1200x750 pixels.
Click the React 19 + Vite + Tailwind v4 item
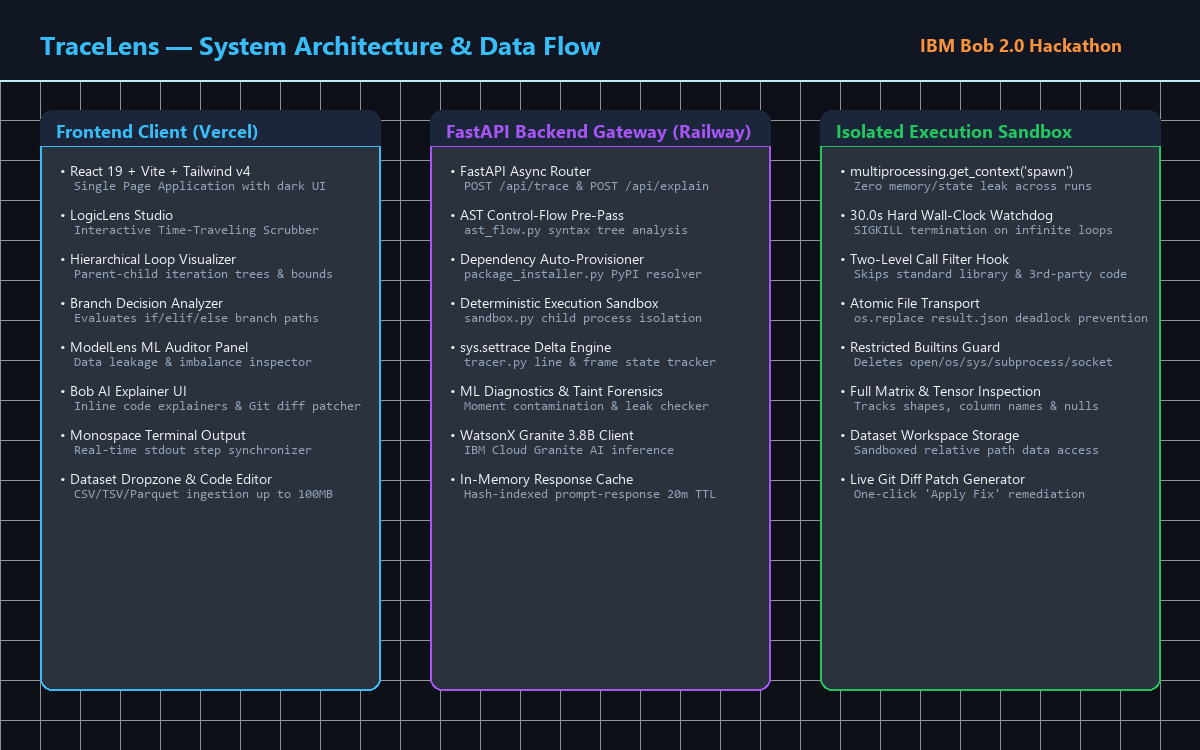coord(155,172)
